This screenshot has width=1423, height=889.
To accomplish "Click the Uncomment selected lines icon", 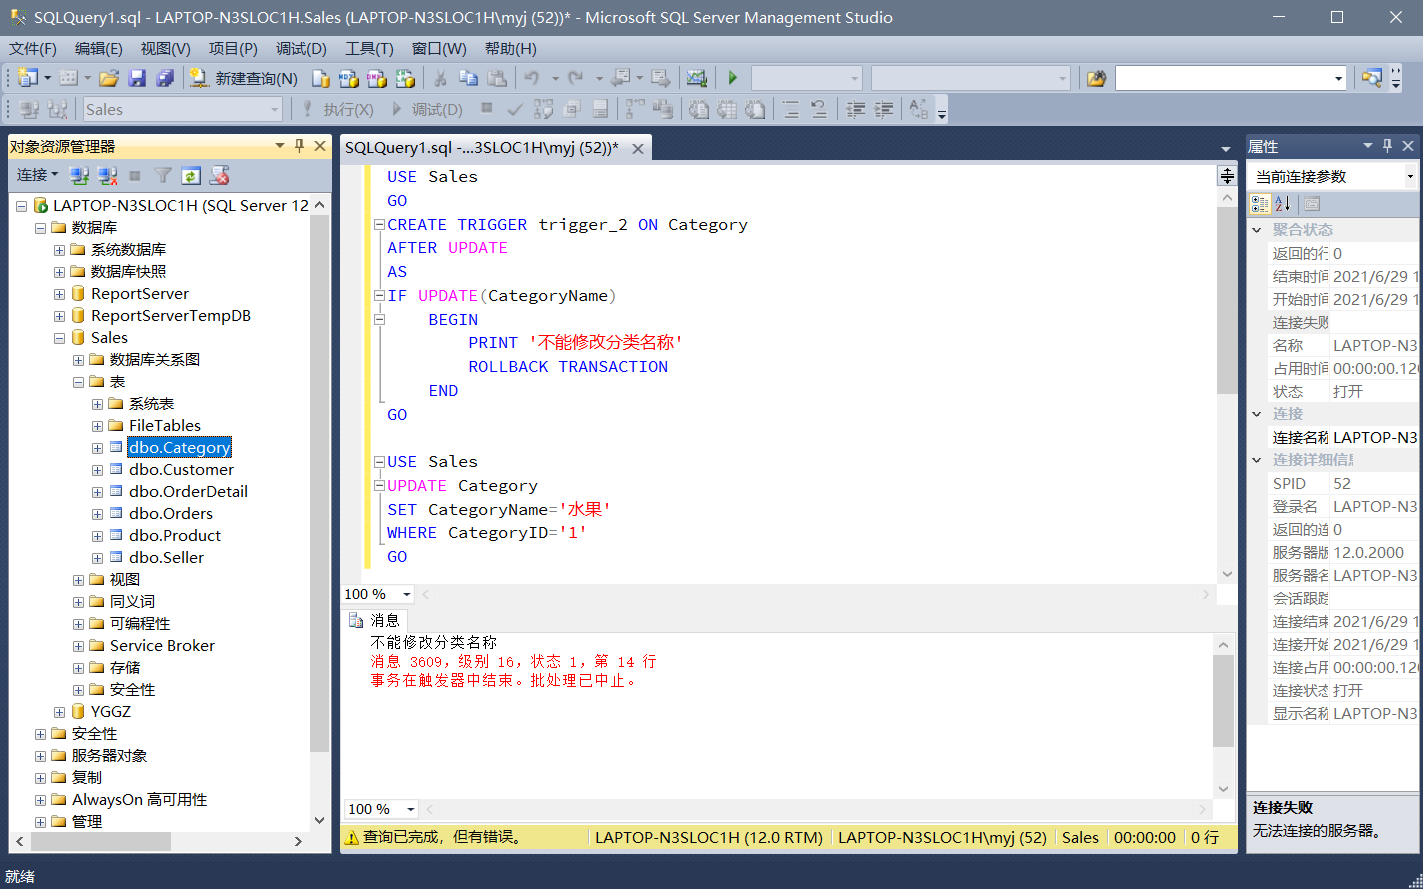I will coord(818,109).
